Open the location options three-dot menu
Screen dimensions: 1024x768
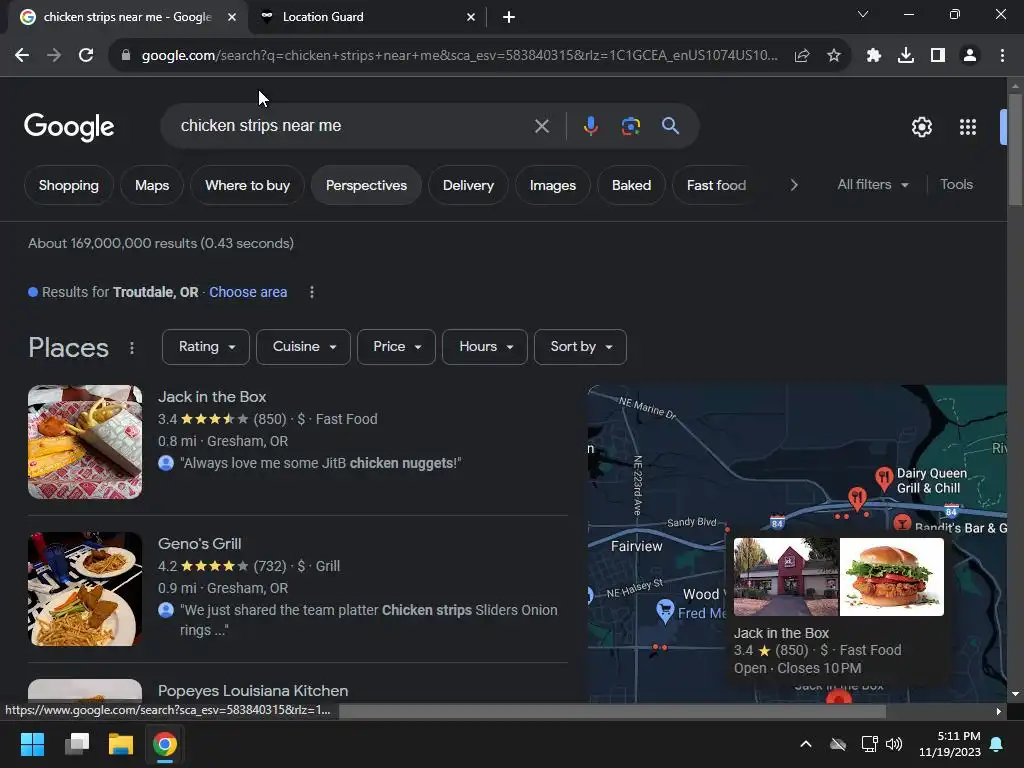(x=312, y=292)
